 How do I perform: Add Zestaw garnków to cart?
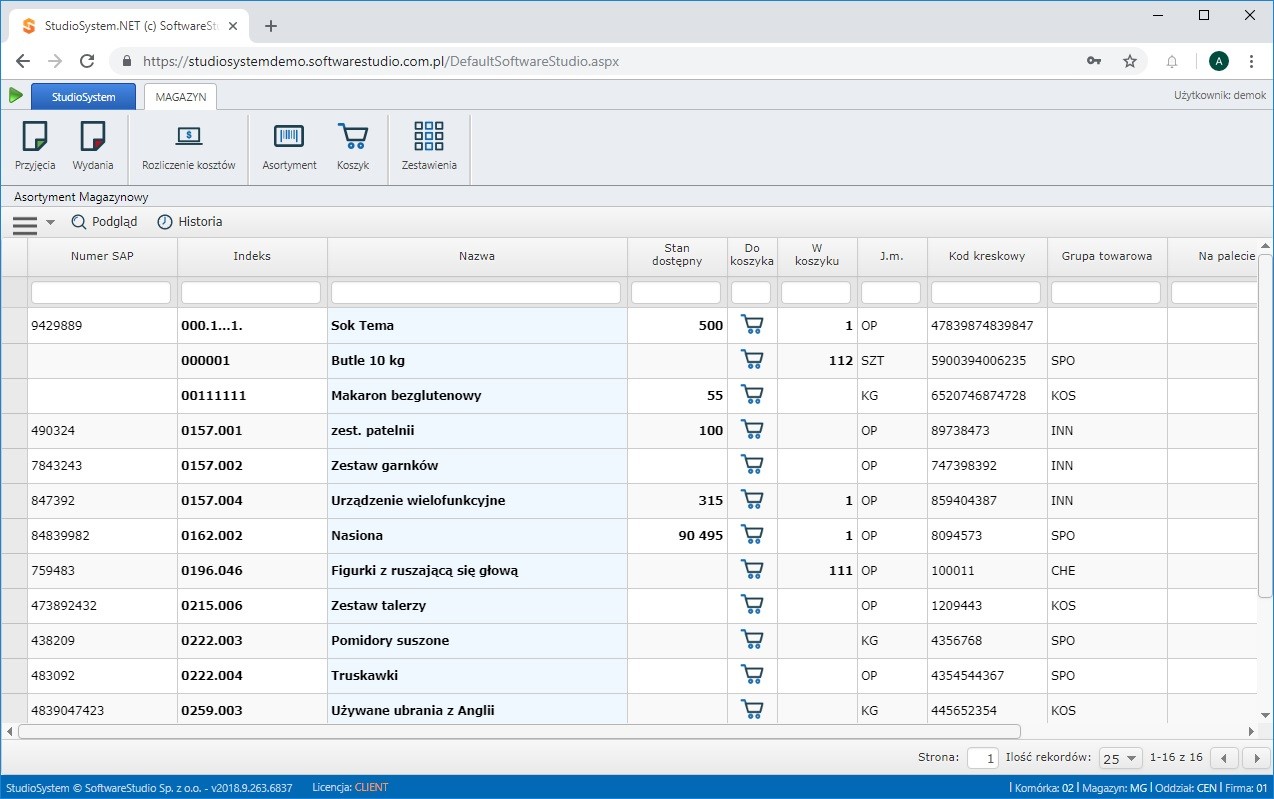[x=752, y=465]
